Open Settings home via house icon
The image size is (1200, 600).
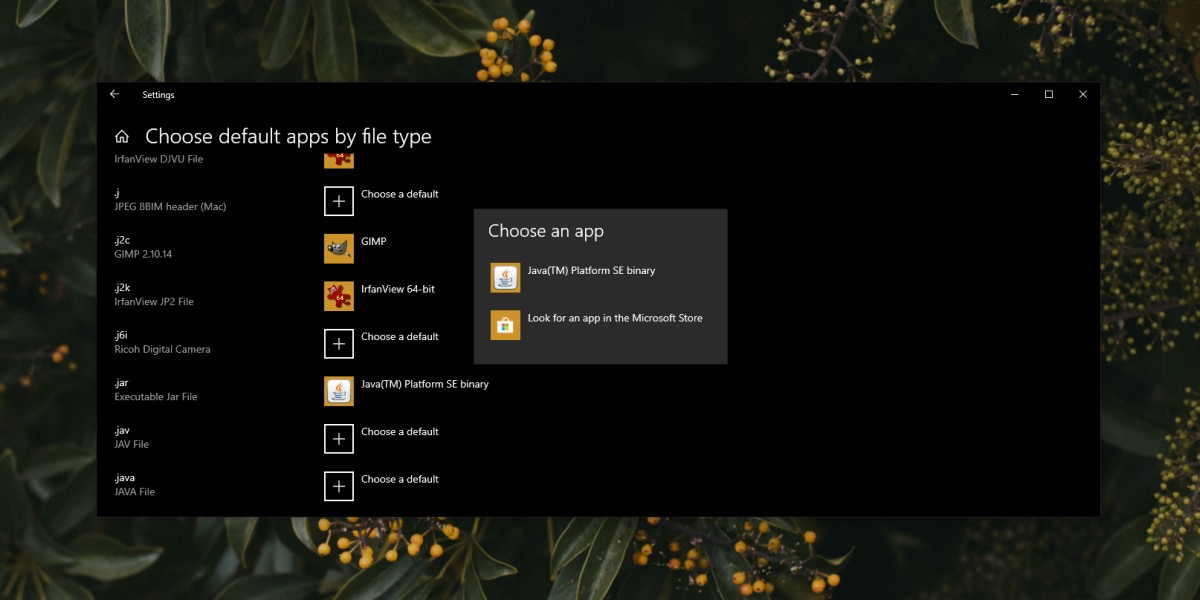coord(122,137)
